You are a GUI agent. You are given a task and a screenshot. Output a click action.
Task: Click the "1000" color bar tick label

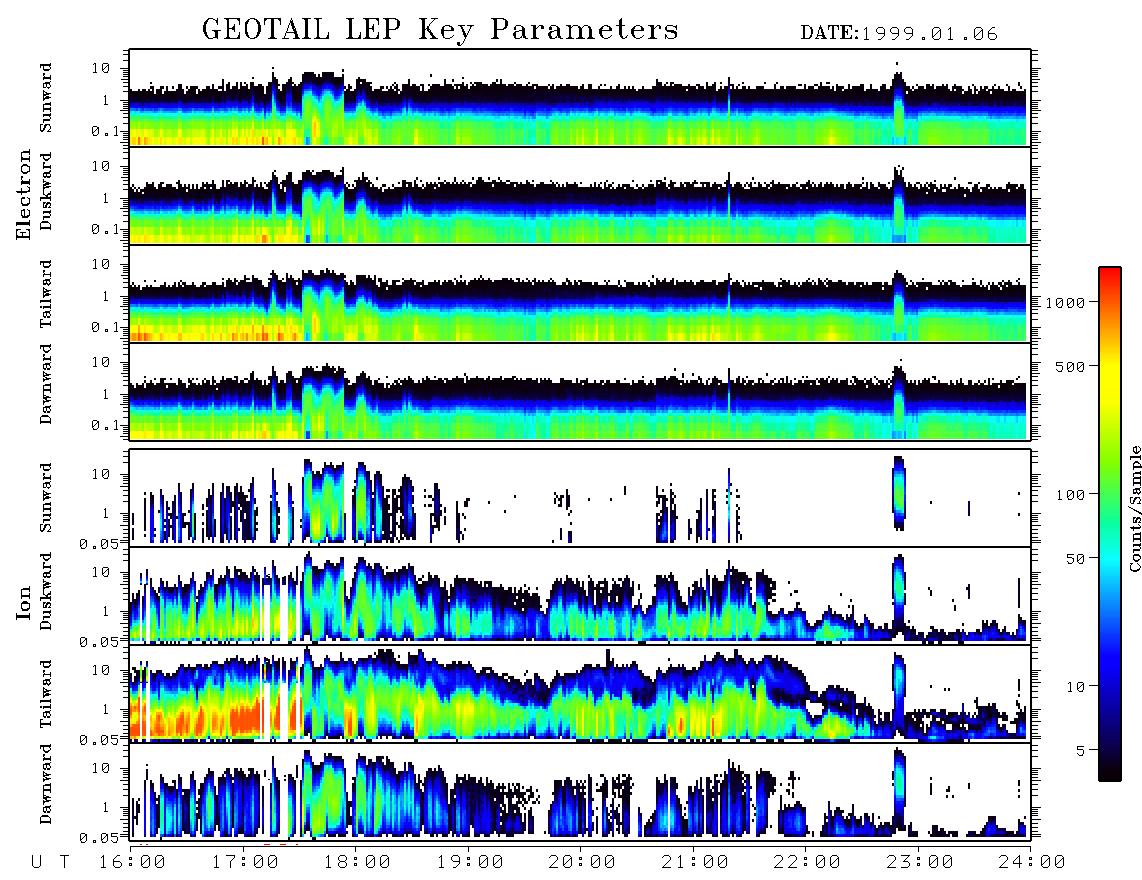[x=1065, y=303]
